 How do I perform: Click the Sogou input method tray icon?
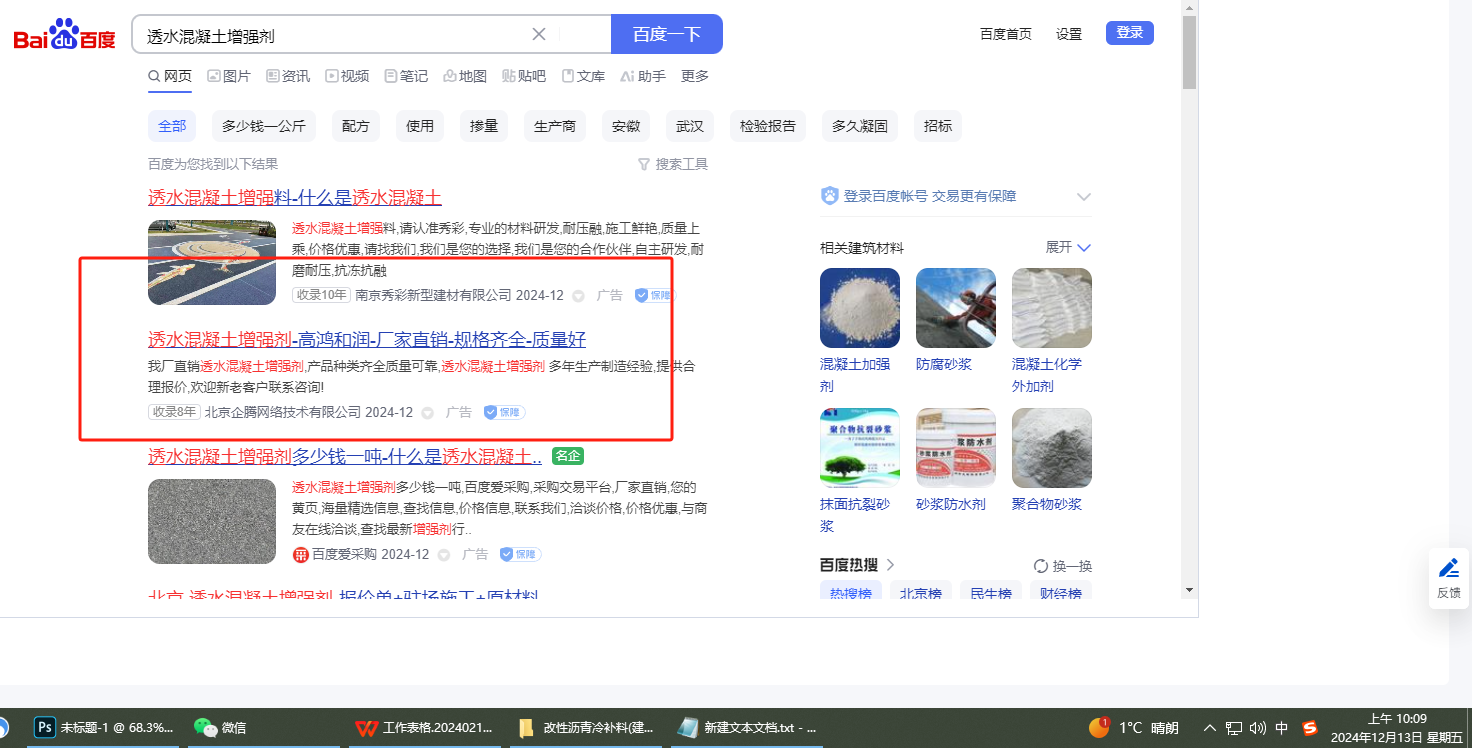(x=1310, y=727)
